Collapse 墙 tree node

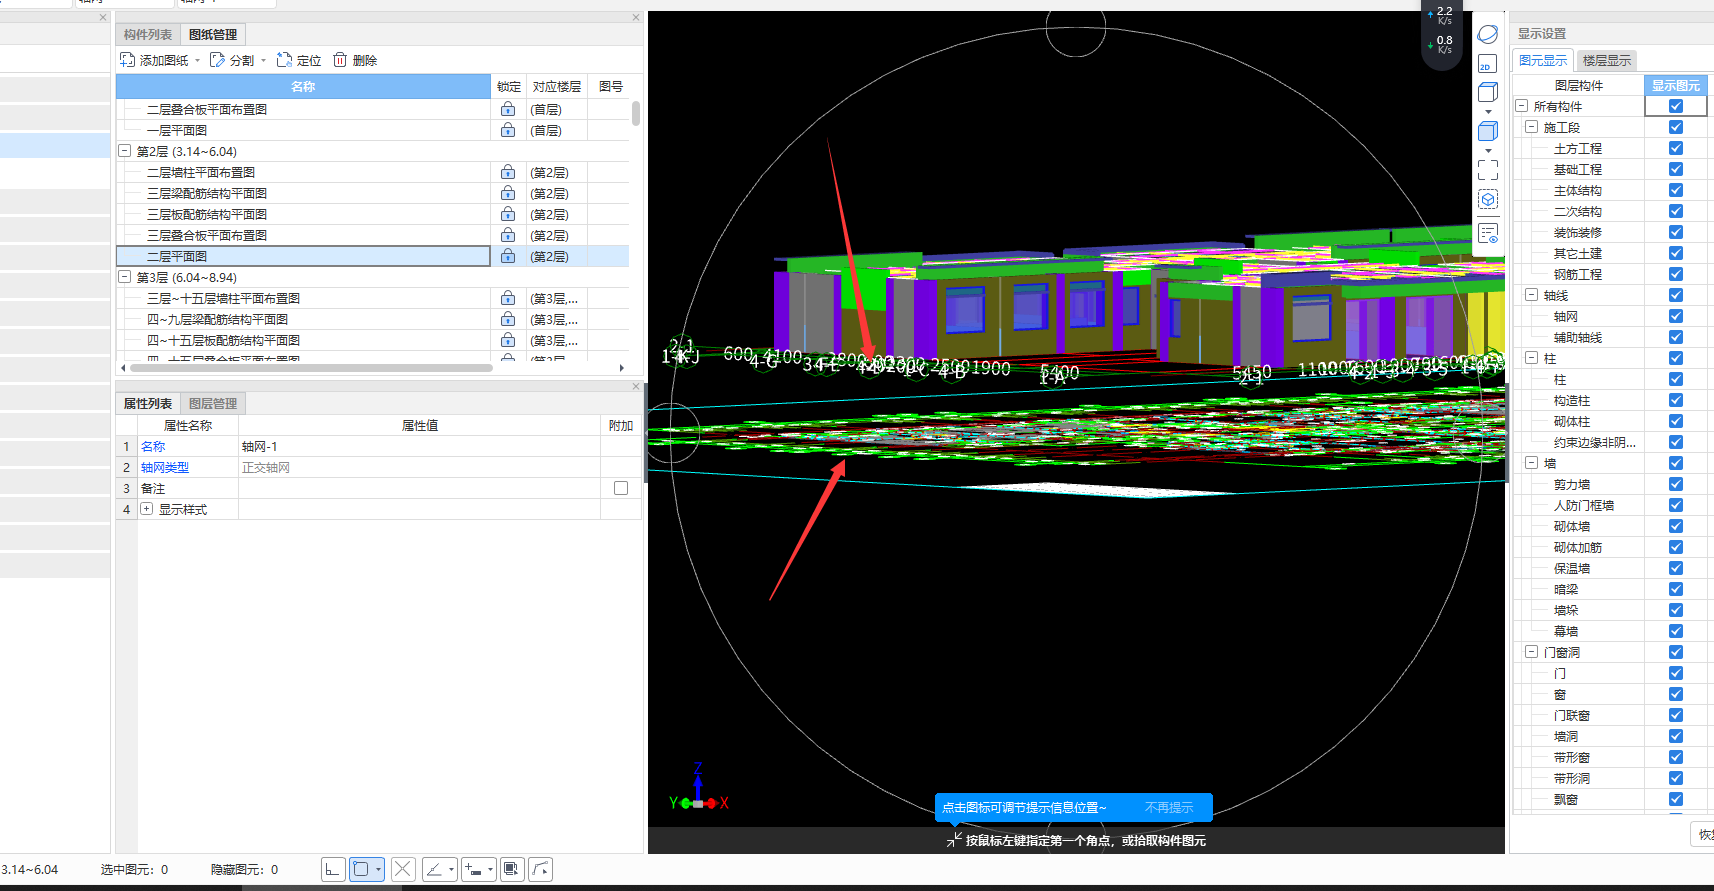pos(1531,463)
